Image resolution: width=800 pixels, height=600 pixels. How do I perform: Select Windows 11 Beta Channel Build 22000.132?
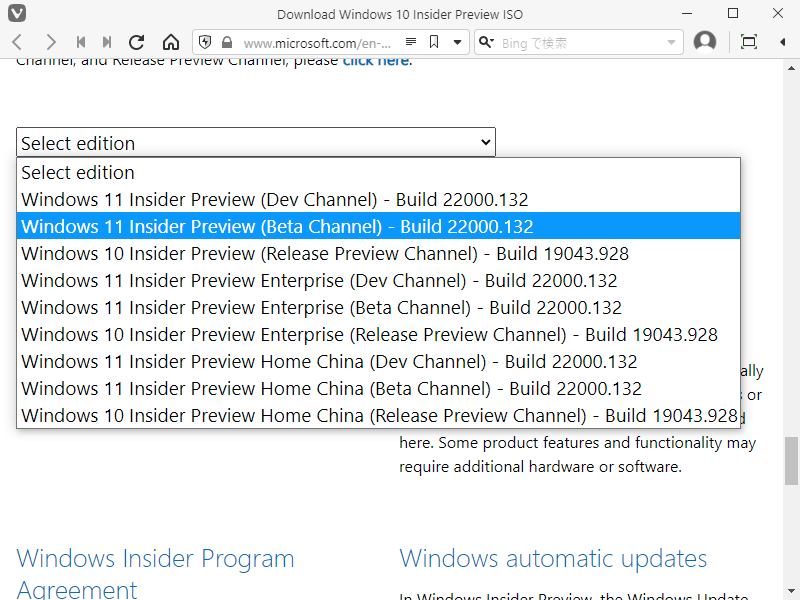(x=378, y=227)
